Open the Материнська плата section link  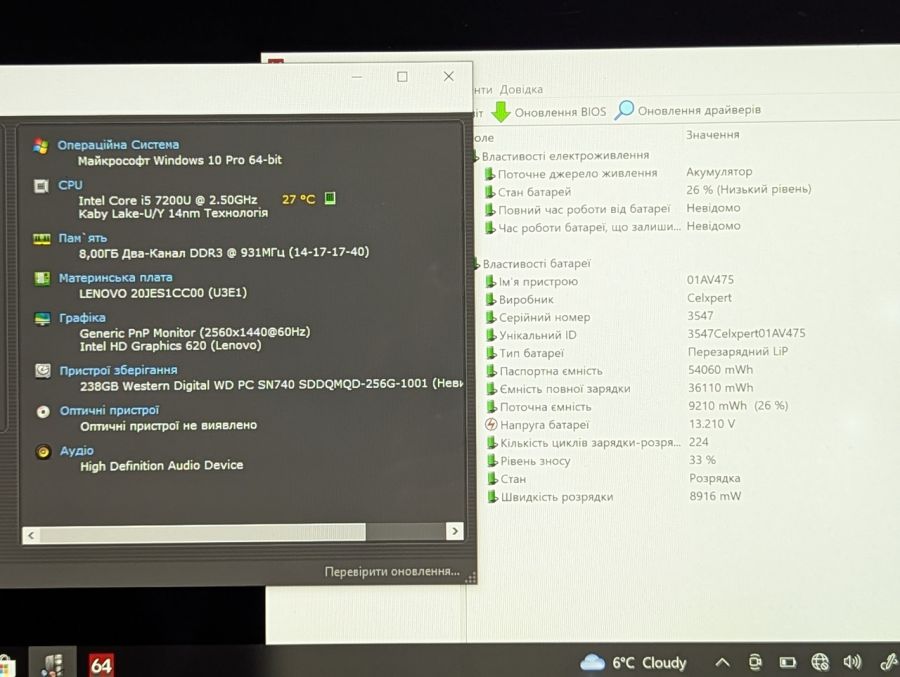coord(115,278)
